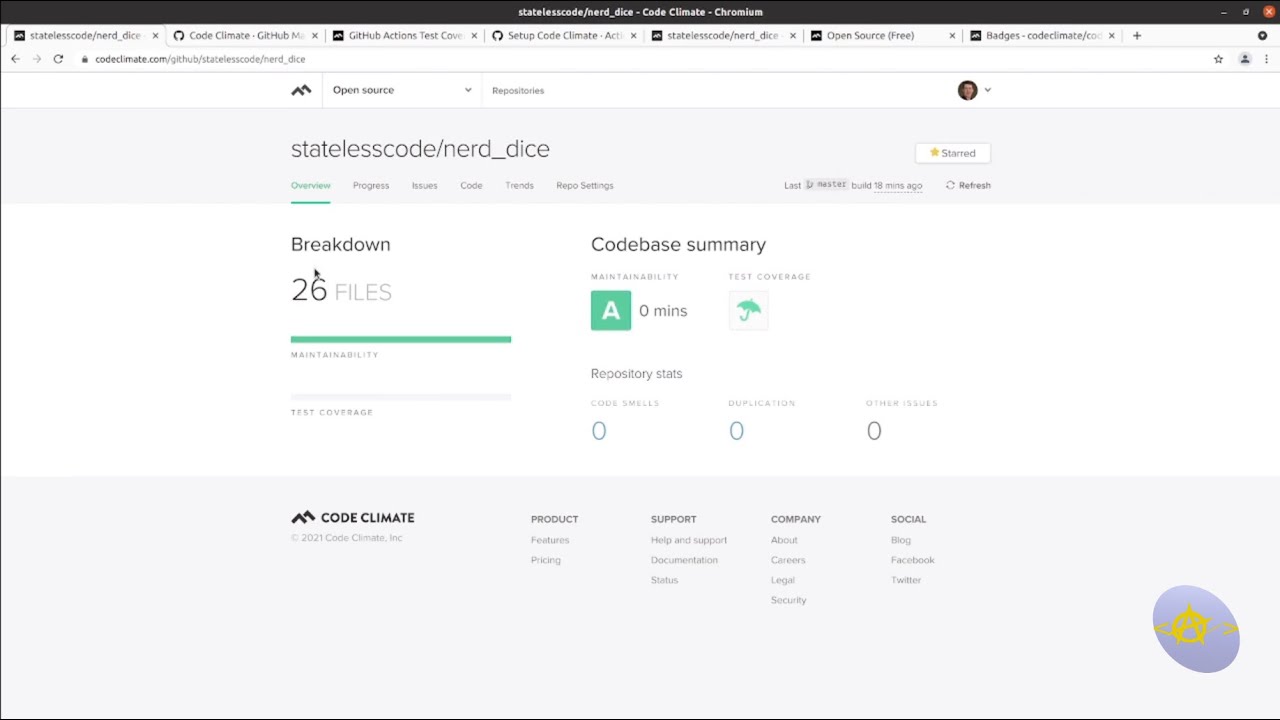This screenshot has height=720, width=1280.
Task: Click the '18 mins ago' build time
Action: [897, 185]
